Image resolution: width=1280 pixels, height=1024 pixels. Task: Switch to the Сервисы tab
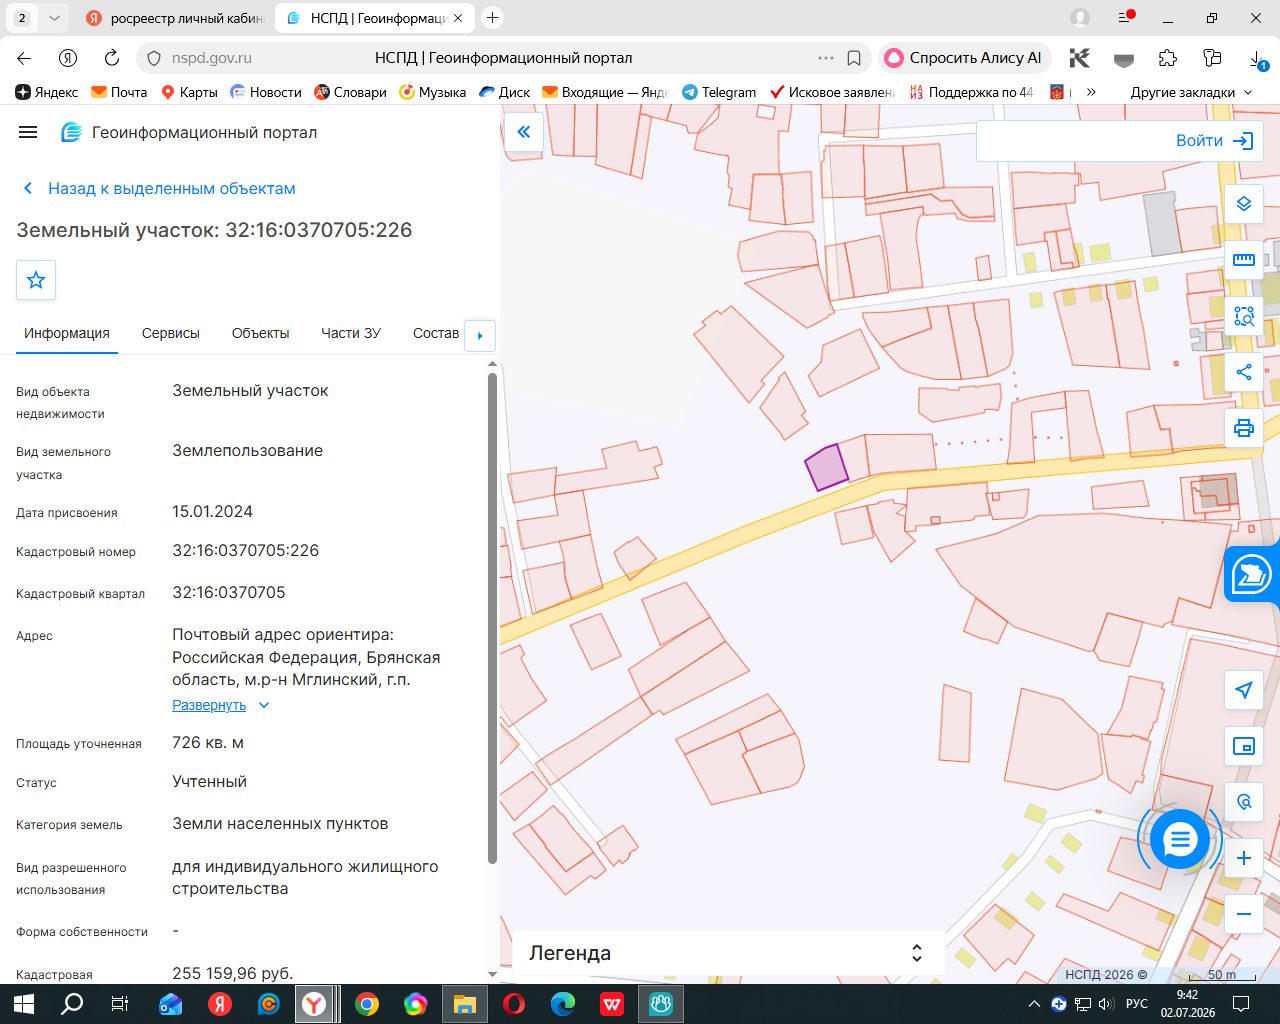(171, 333)
